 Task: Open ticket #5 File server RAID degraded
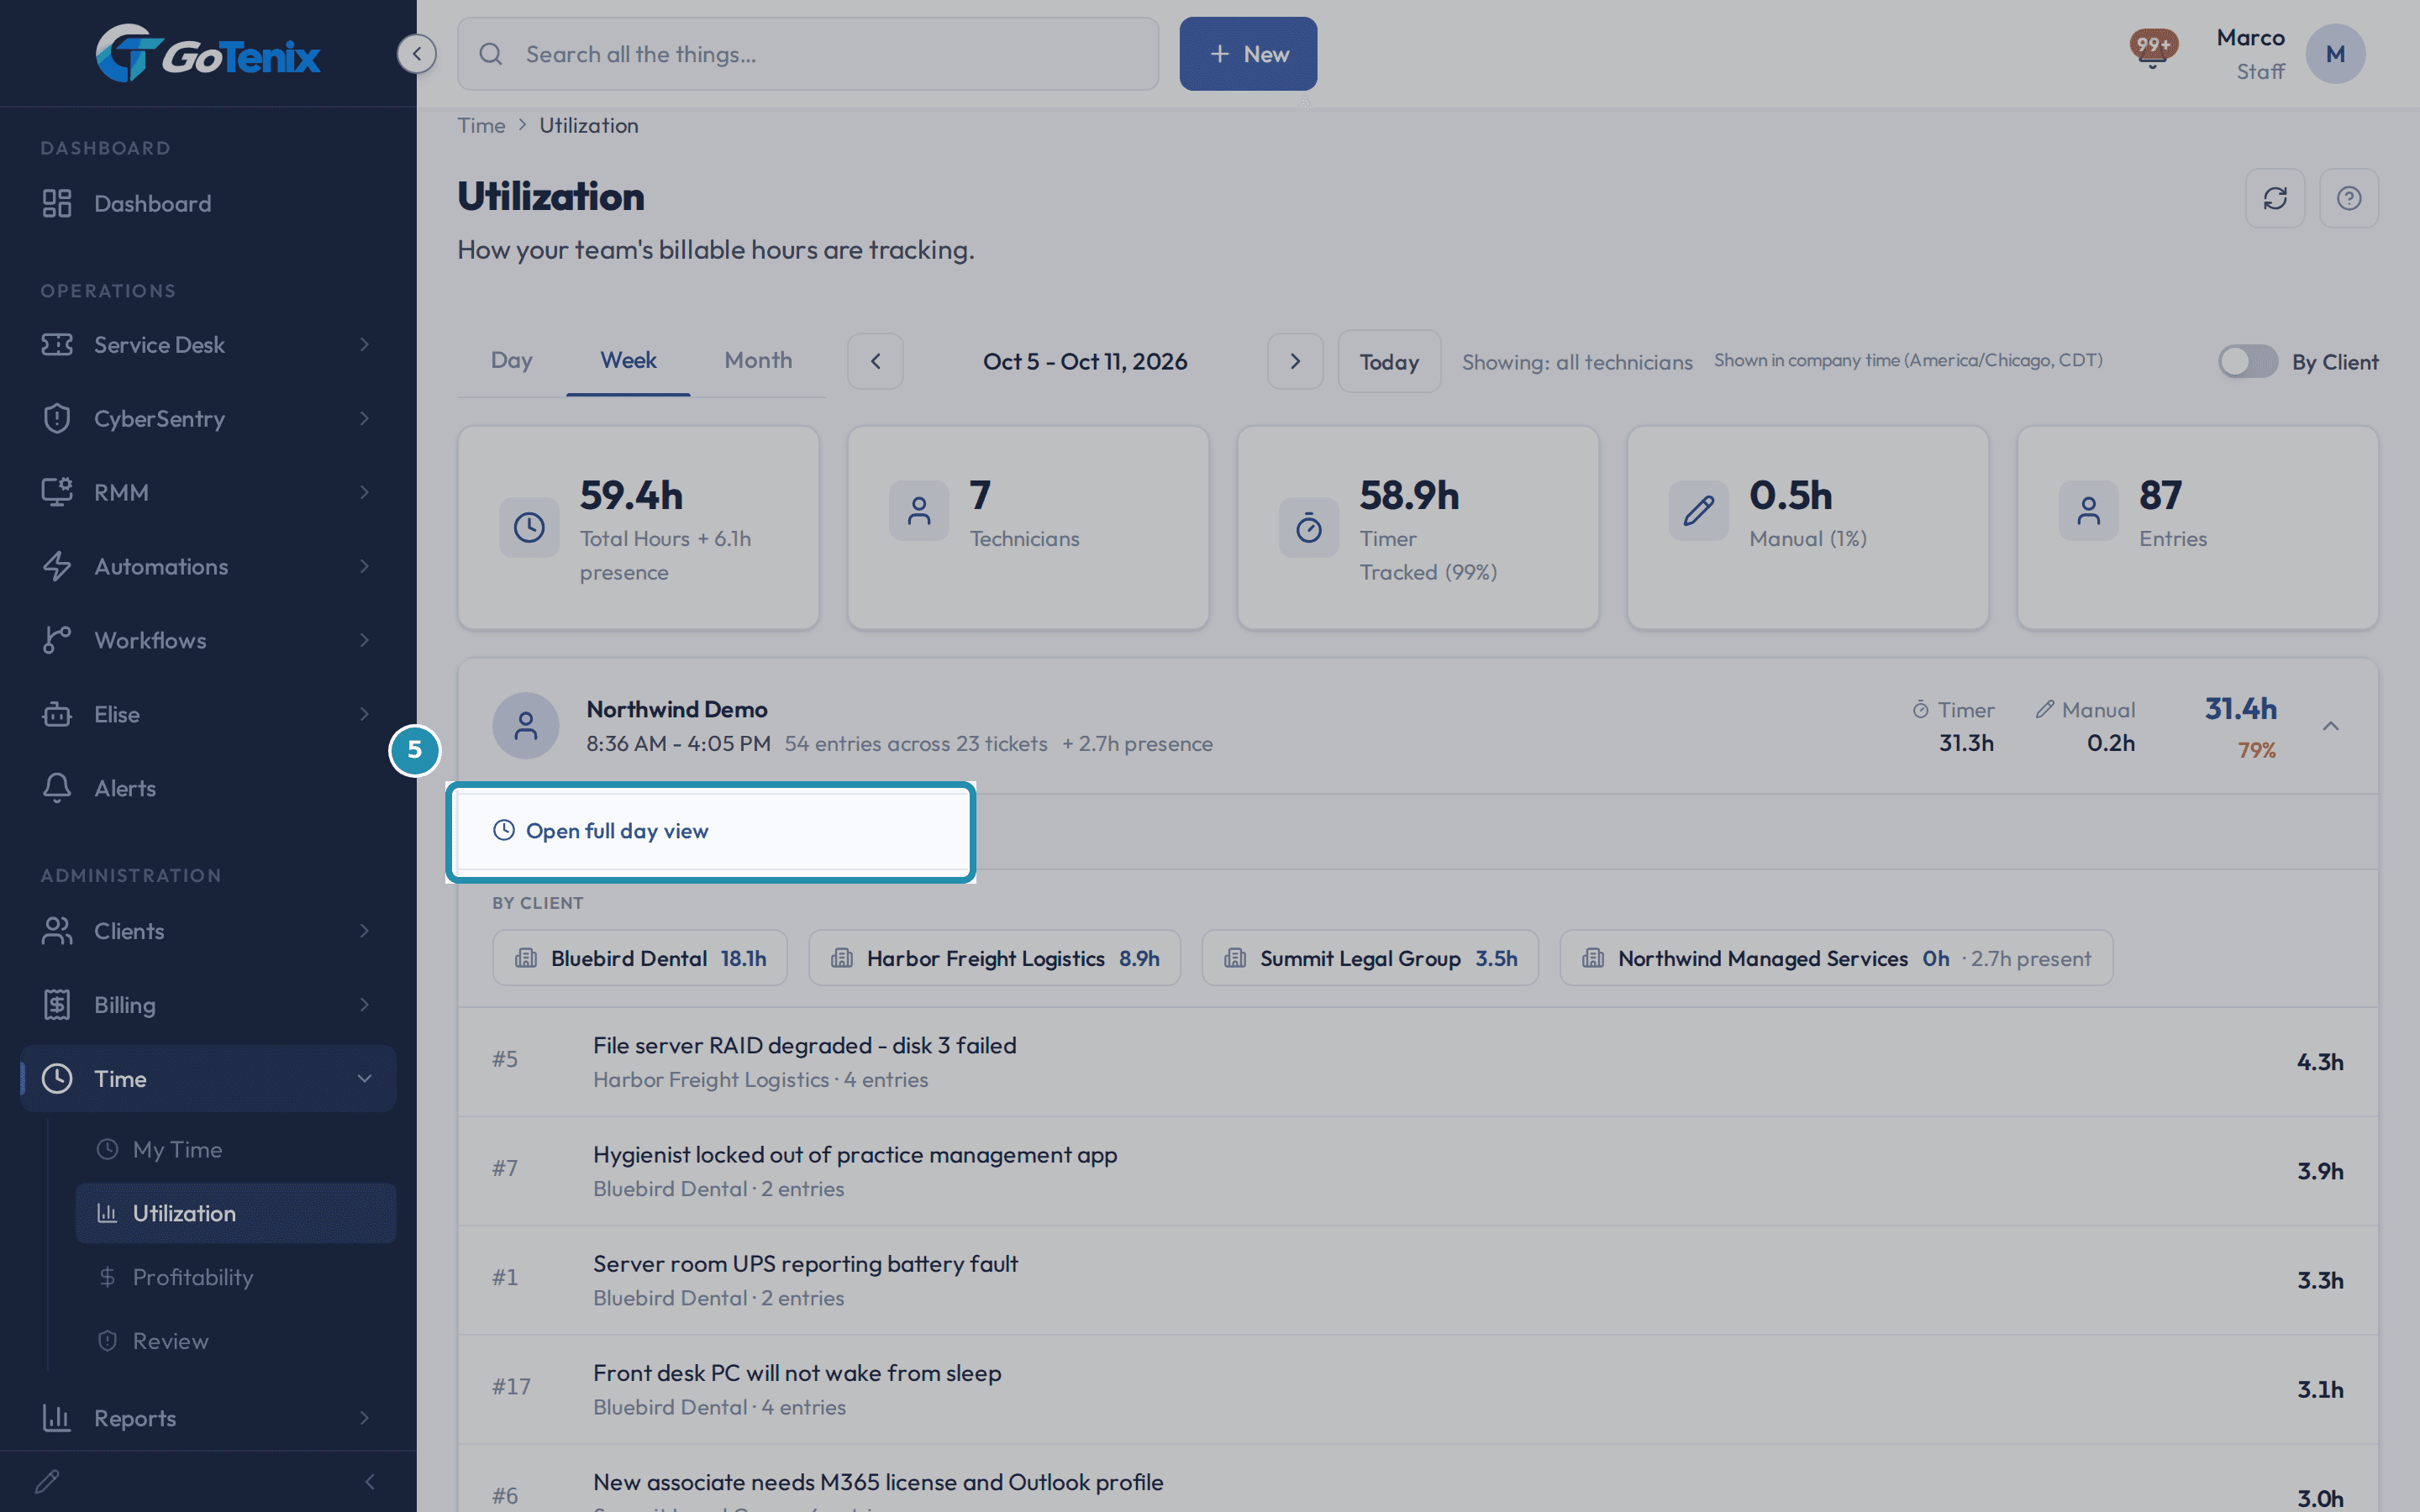1418,1062
